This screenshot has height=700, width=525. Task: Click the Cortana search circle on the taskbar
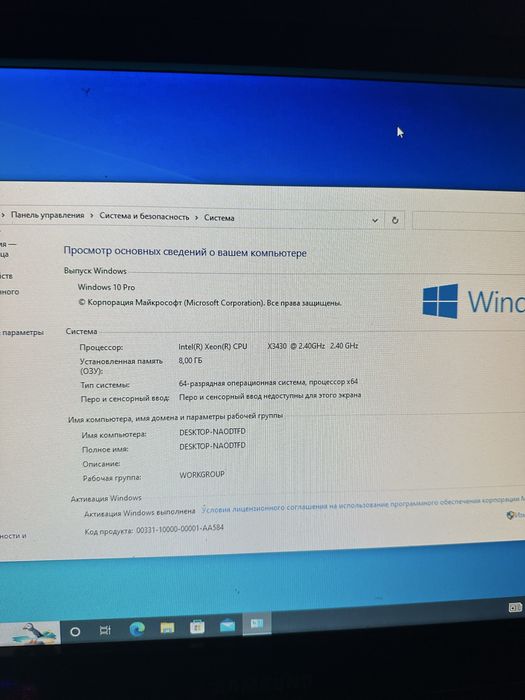(75, 632)
